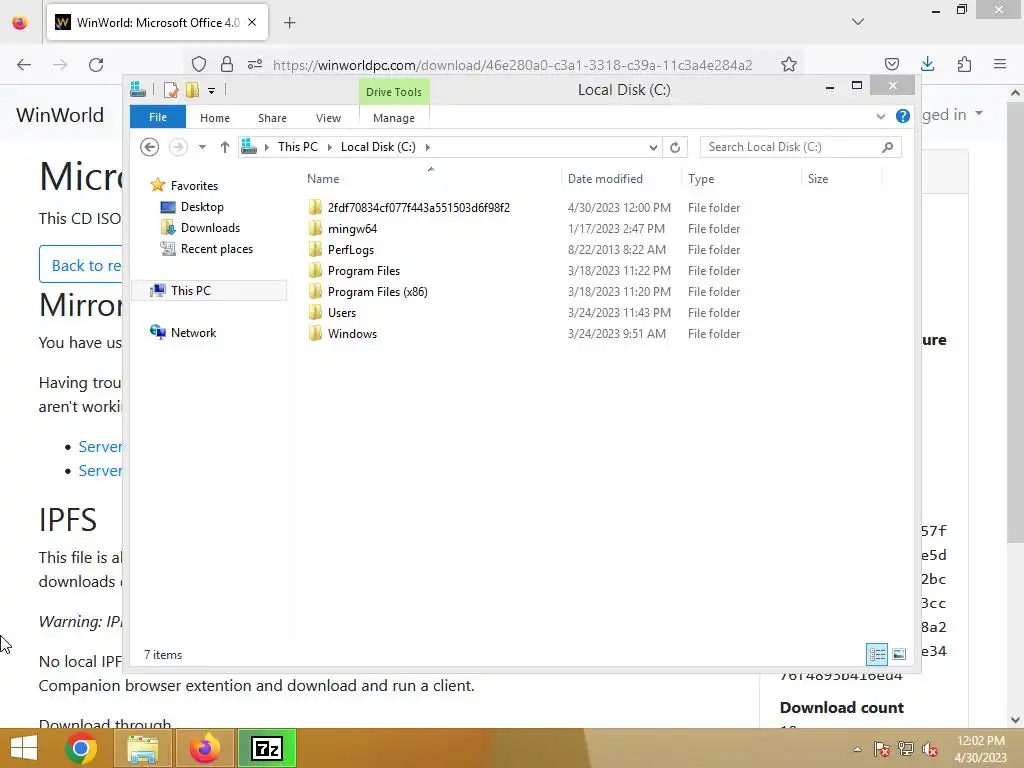The image size is (1024, 768).
Task: Open the Manage tab under Drive Tools
Action: [x=394, y=118]
